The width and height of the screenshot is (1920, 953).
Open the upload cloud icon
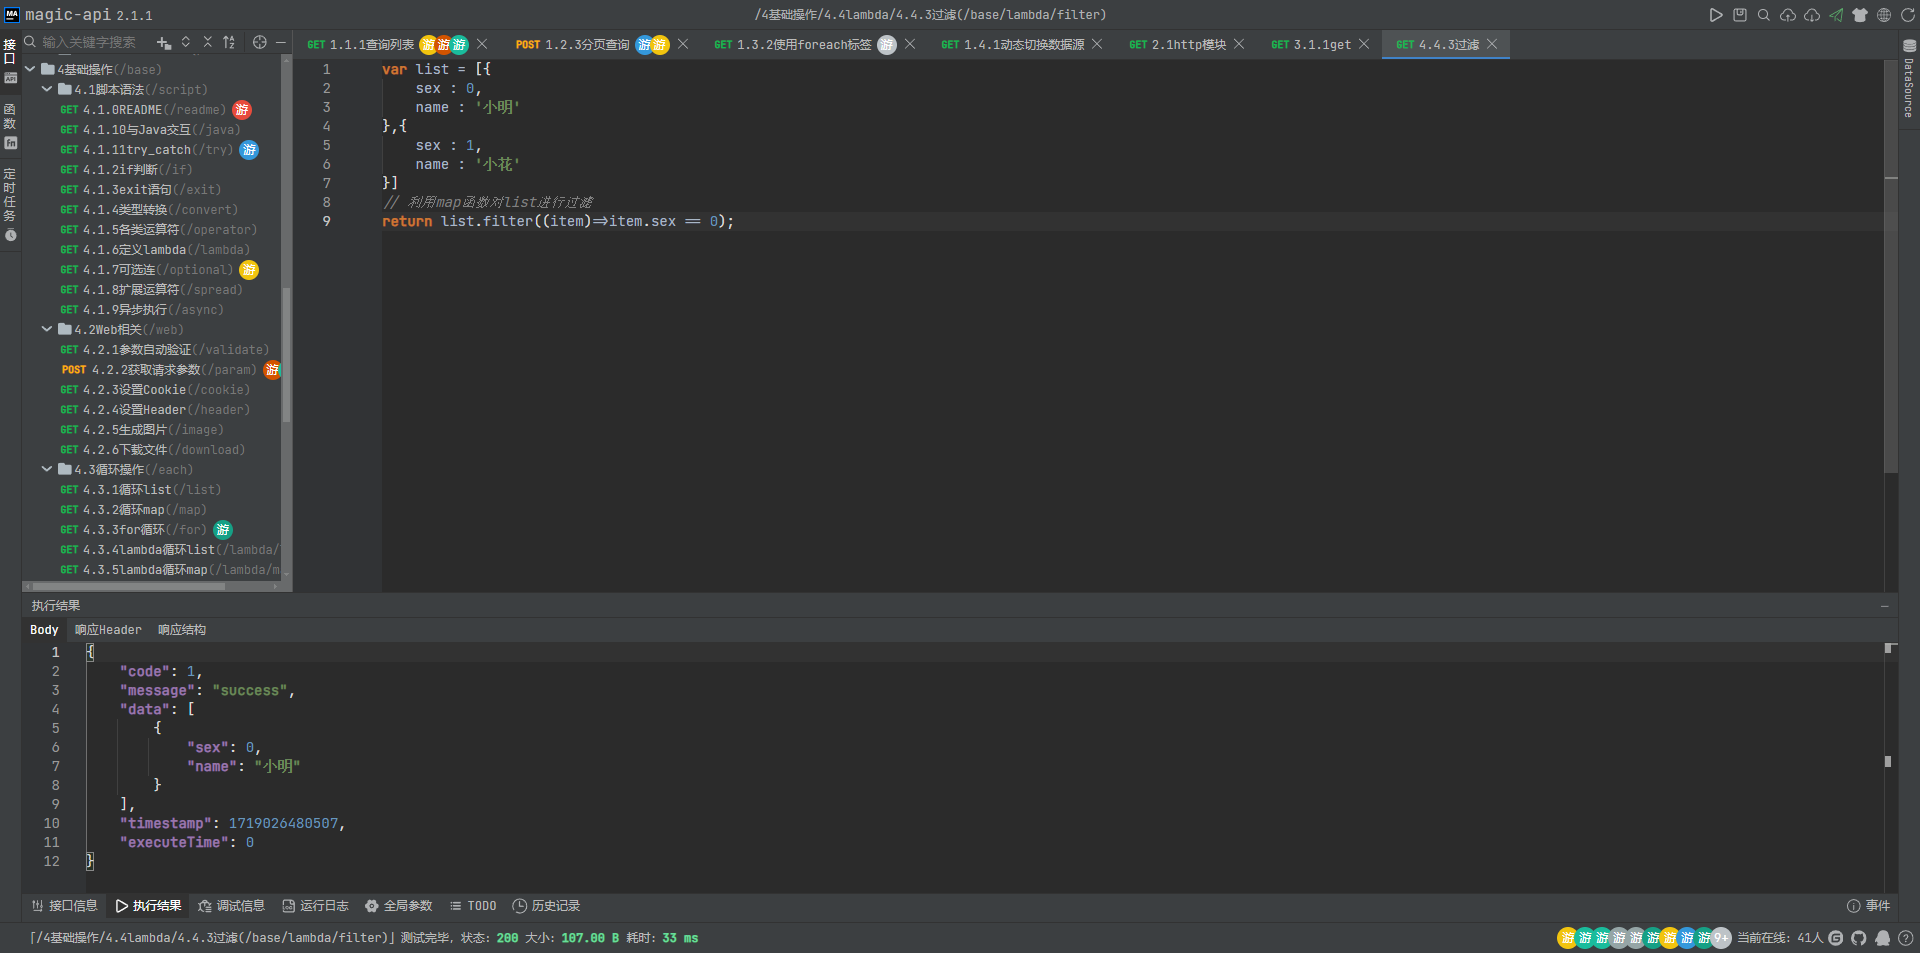pyautogui.click(x=1788, y=15)
